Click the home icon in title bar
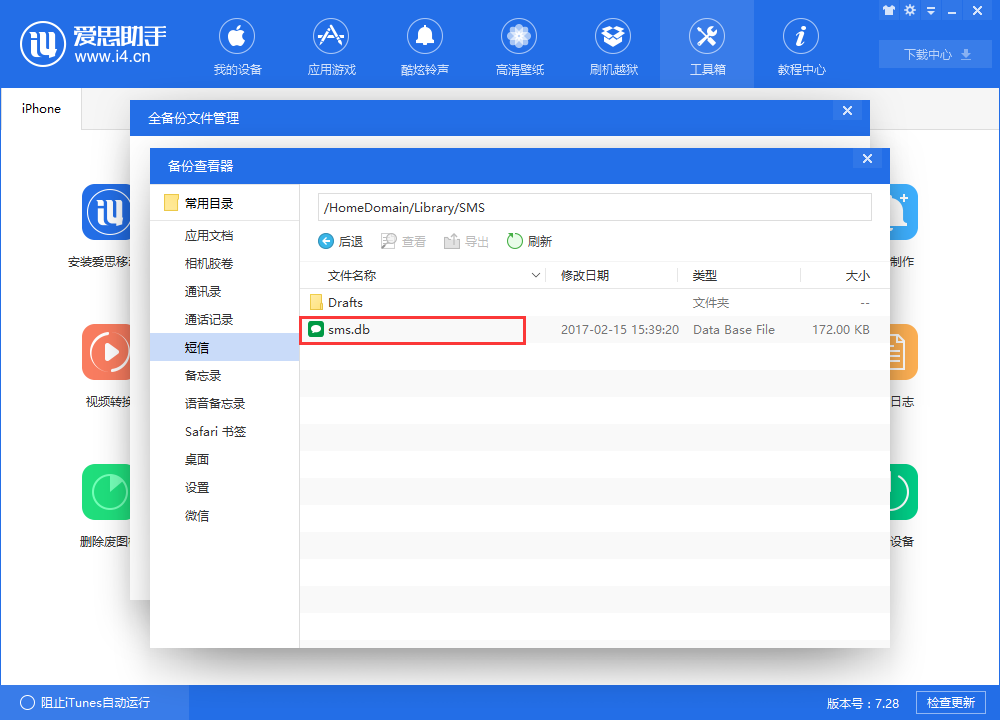 (x=888, y=10)
